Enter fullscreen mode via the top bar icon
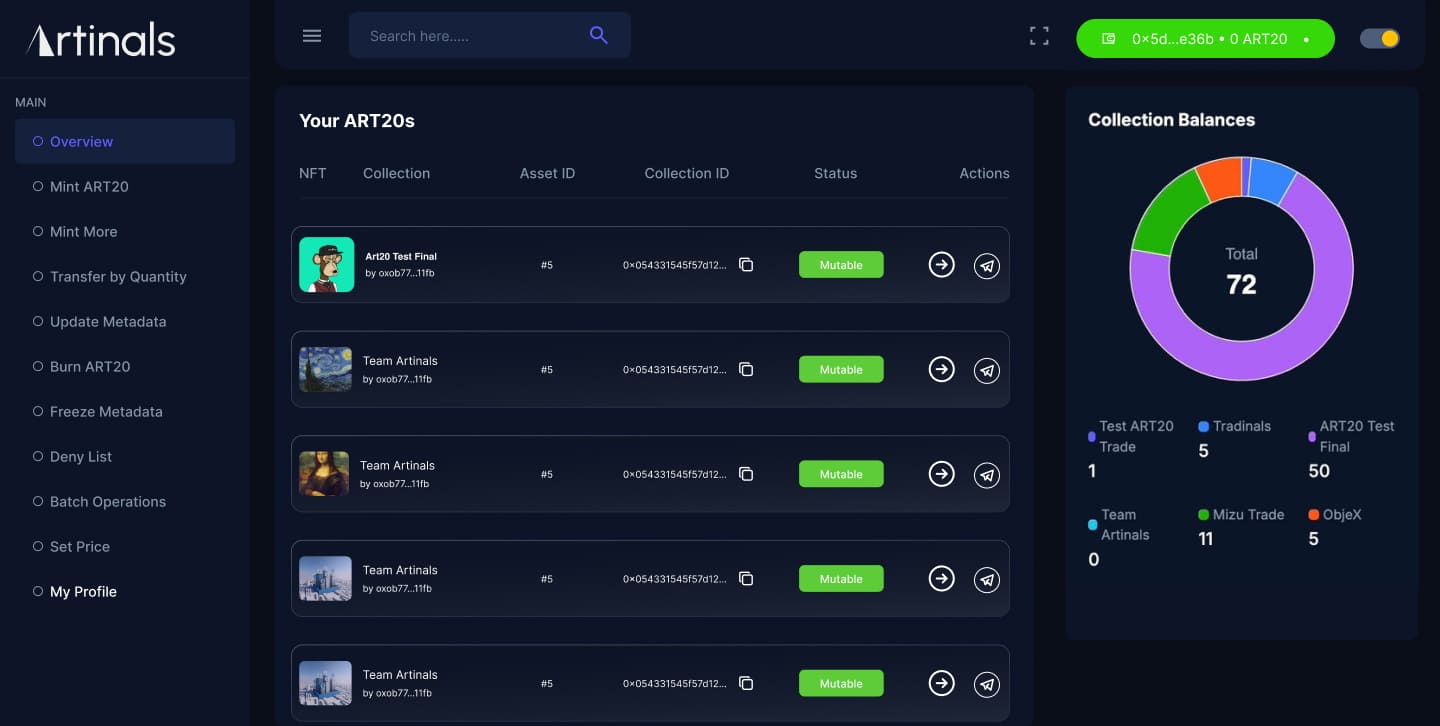Screen dimensions: 1440x726 (x=1040, y=37)
